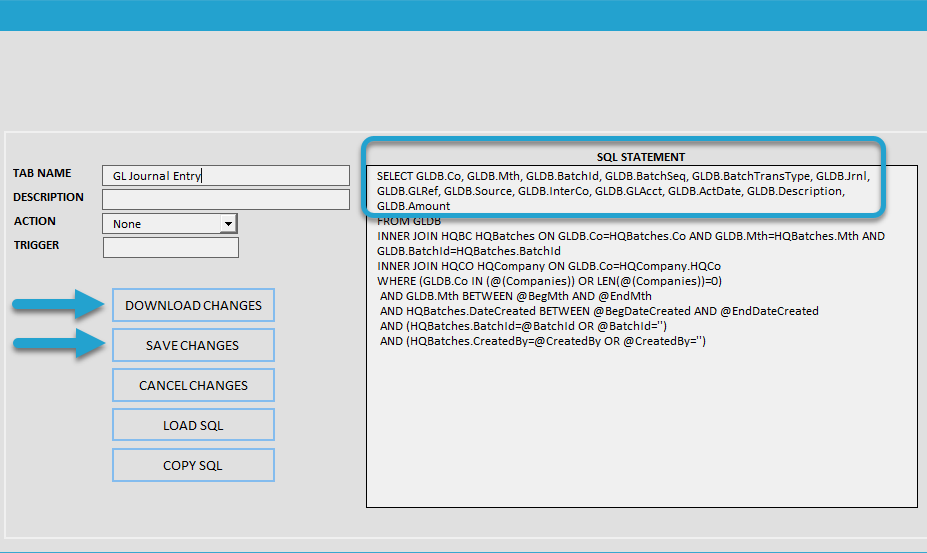This screenshot has width=927, height=553.
Task: Place cursor on the SELECT GLDB.Co line
Action: coord(623,176)
